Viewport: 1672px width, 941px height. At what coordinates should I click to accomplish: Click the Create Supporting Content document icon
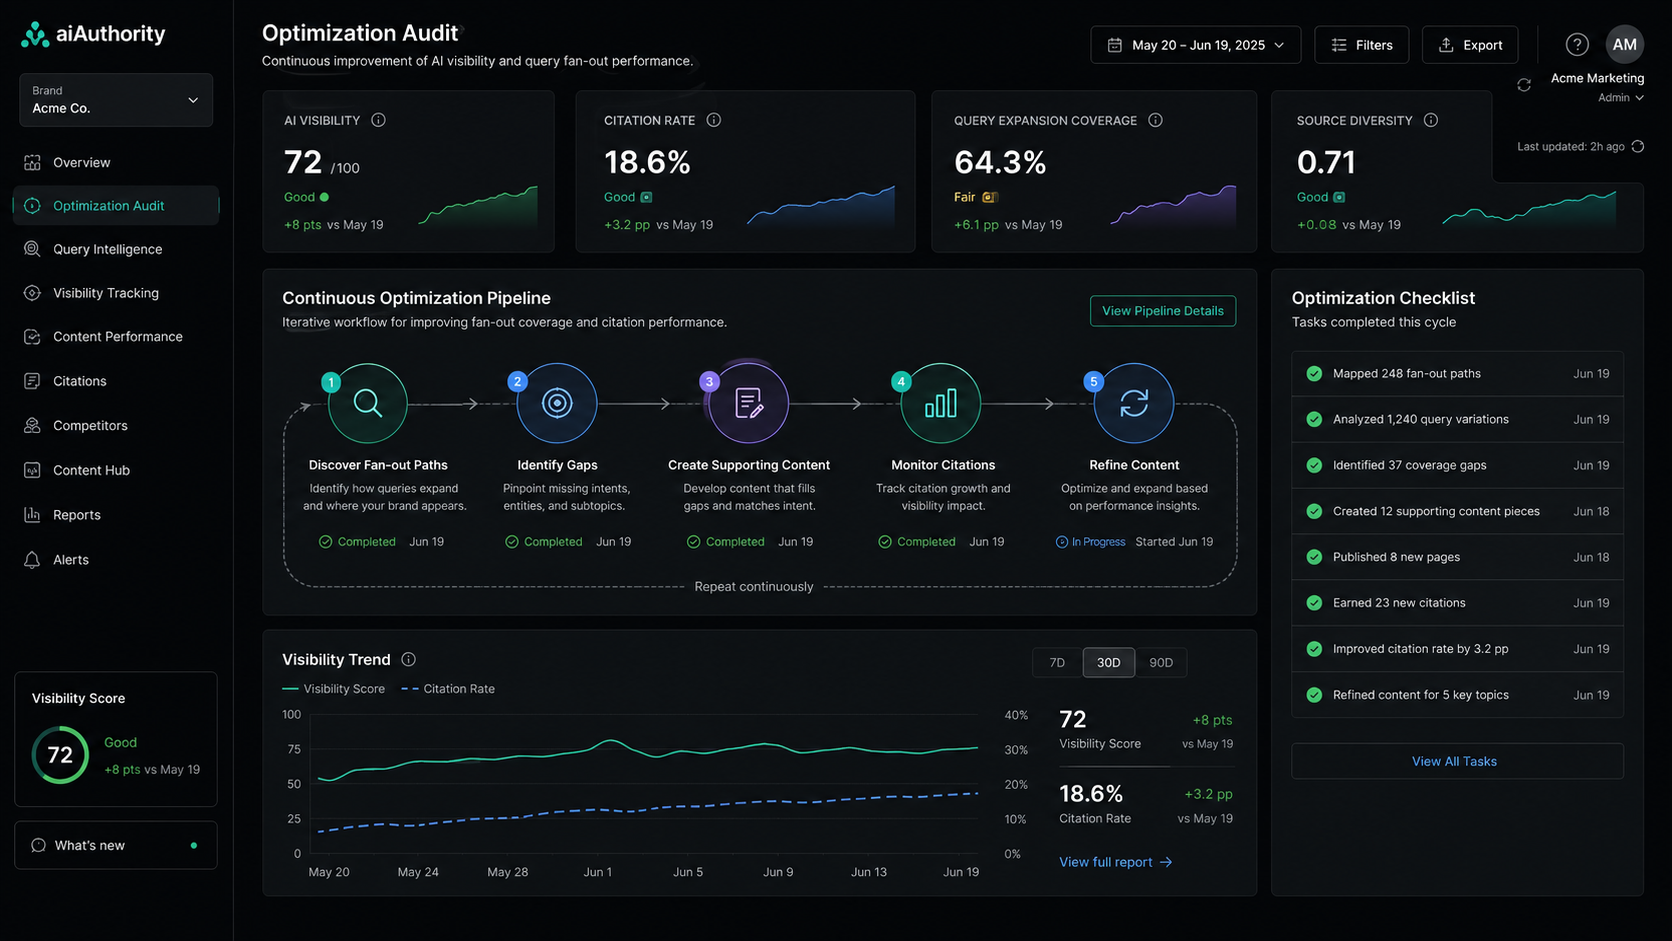coord(749,403)
